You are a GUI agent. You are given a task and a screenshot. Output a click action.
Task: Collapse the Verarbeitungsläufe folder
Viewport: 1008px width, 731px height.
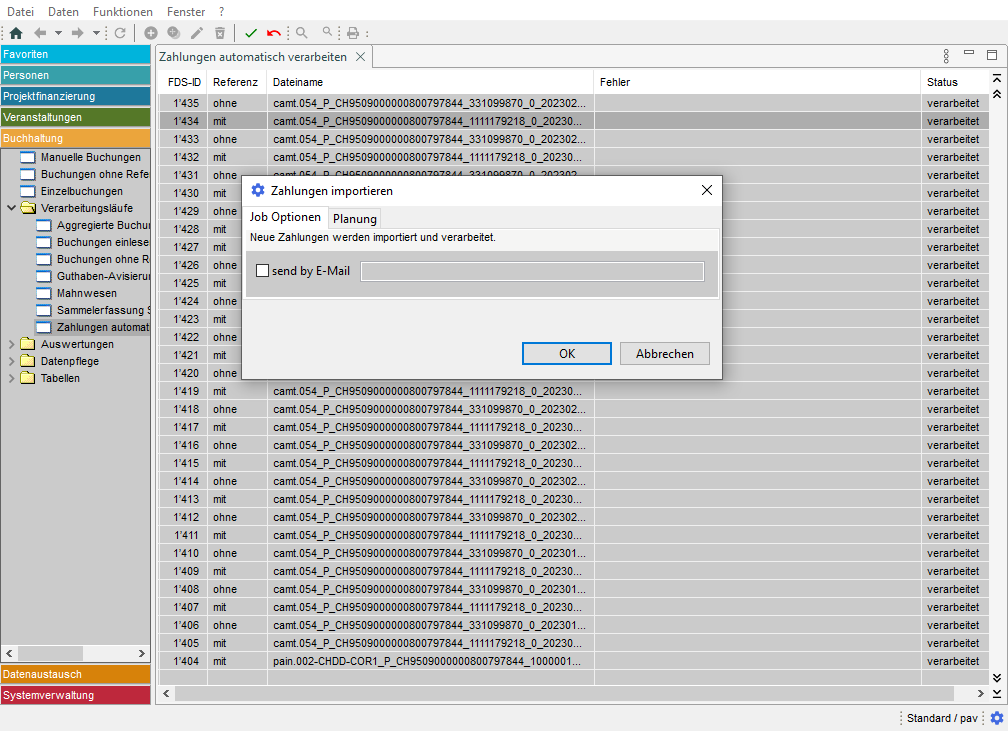pos(12,208)
